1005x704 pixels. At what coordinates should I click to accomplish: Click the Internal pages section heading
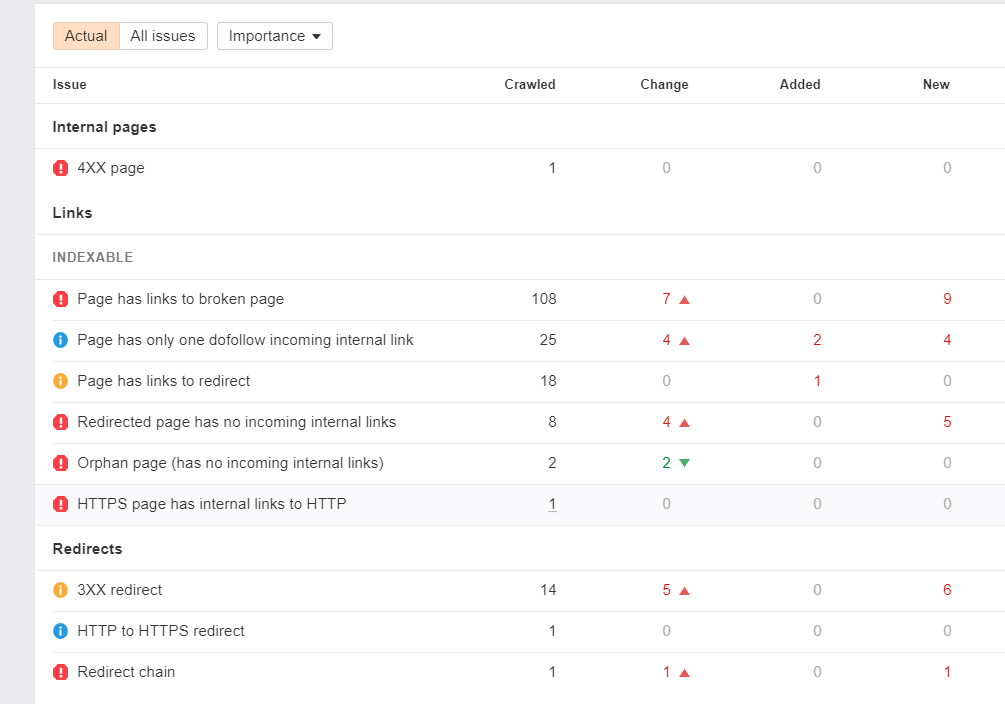pos(104,127)
